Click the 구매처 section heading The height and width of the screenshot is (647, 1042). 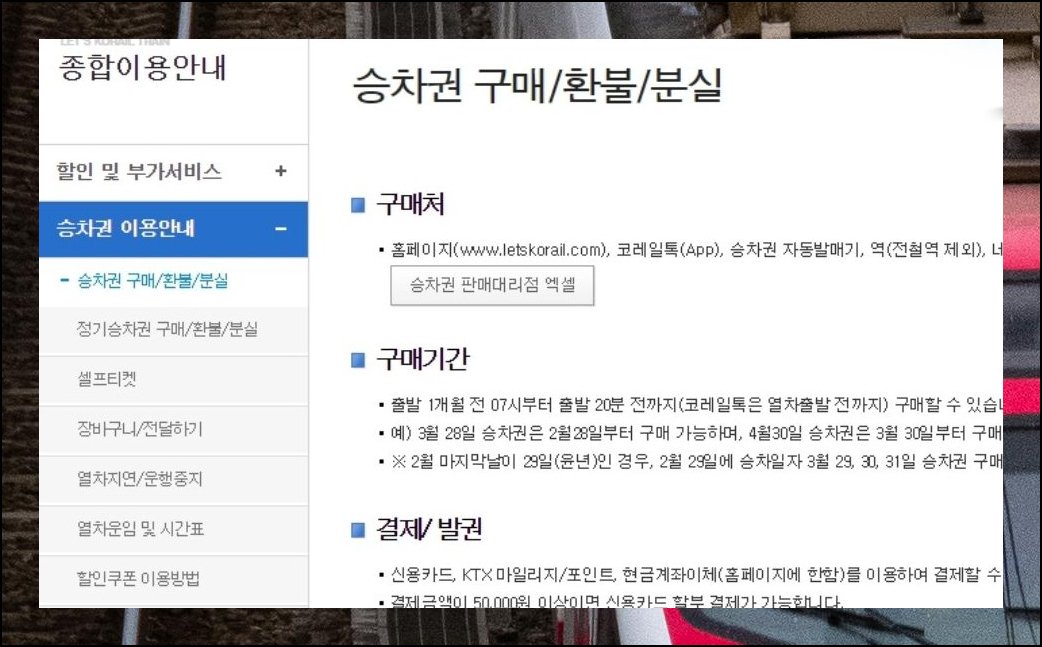(x=410, y=204)
